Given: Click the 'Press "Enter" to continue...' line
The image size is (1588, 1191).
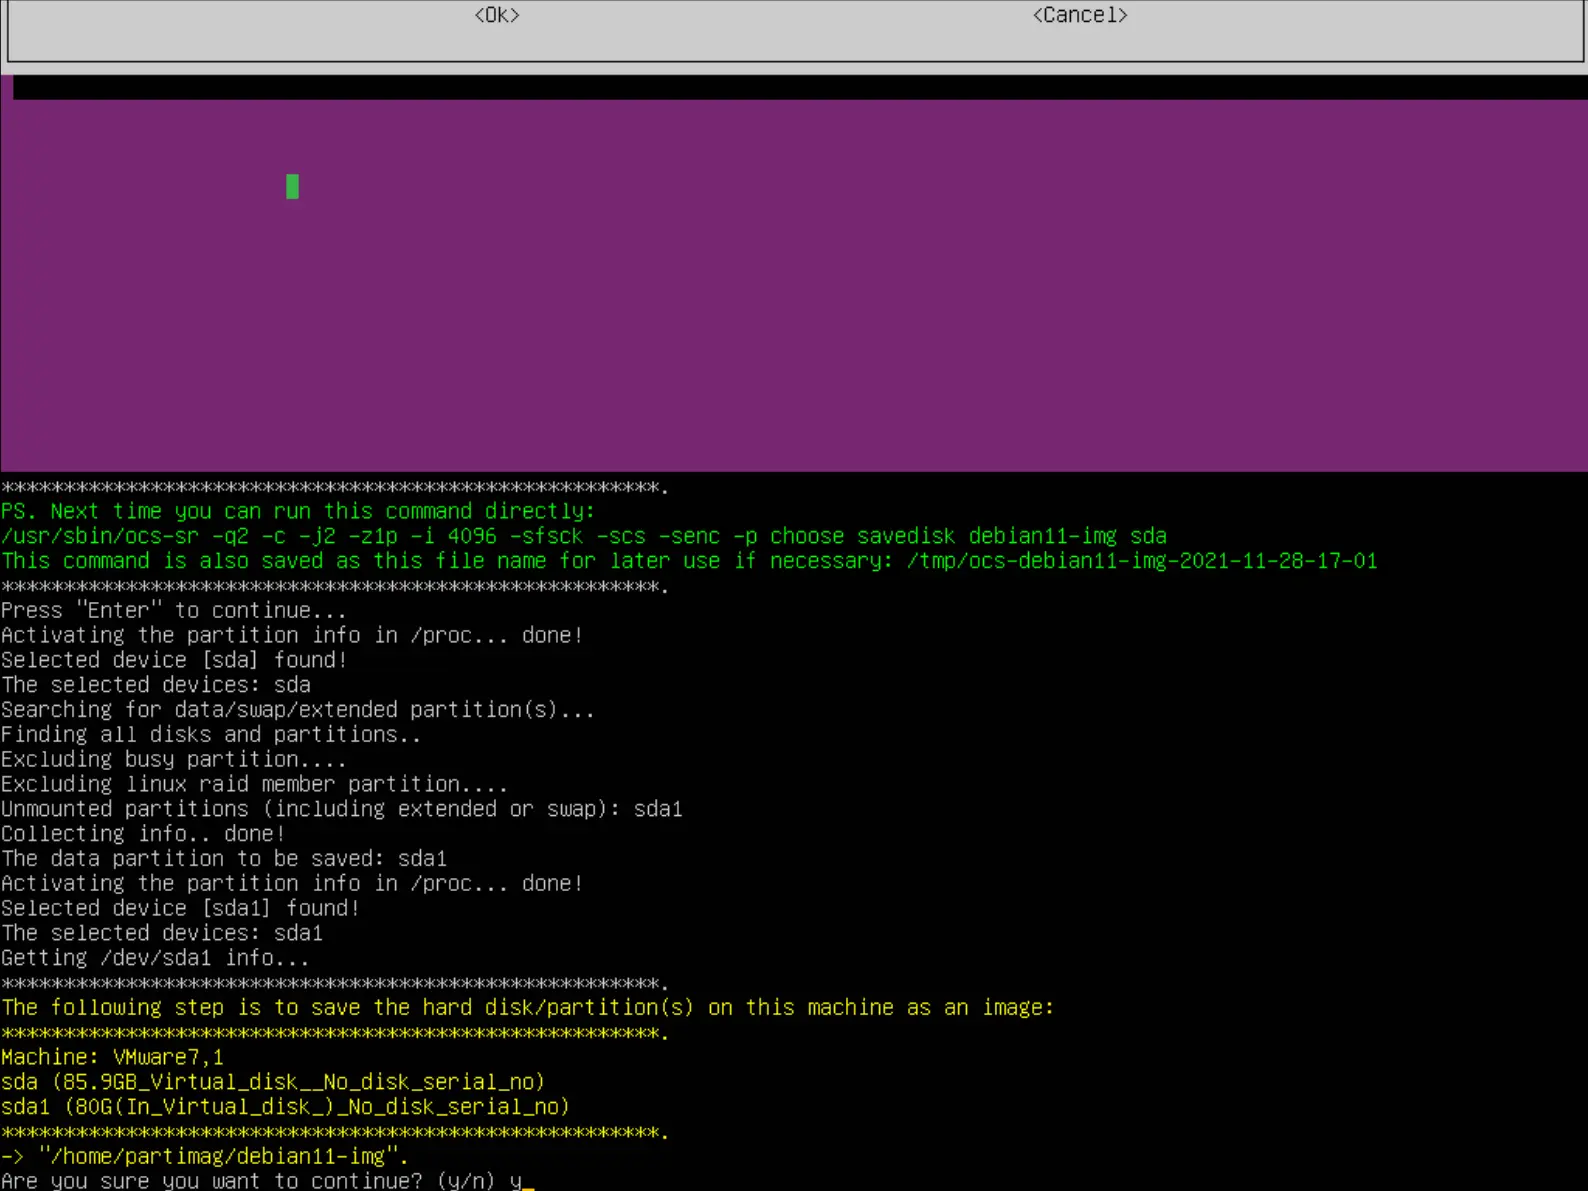Looking at the screenshot, I should [173, 611].
